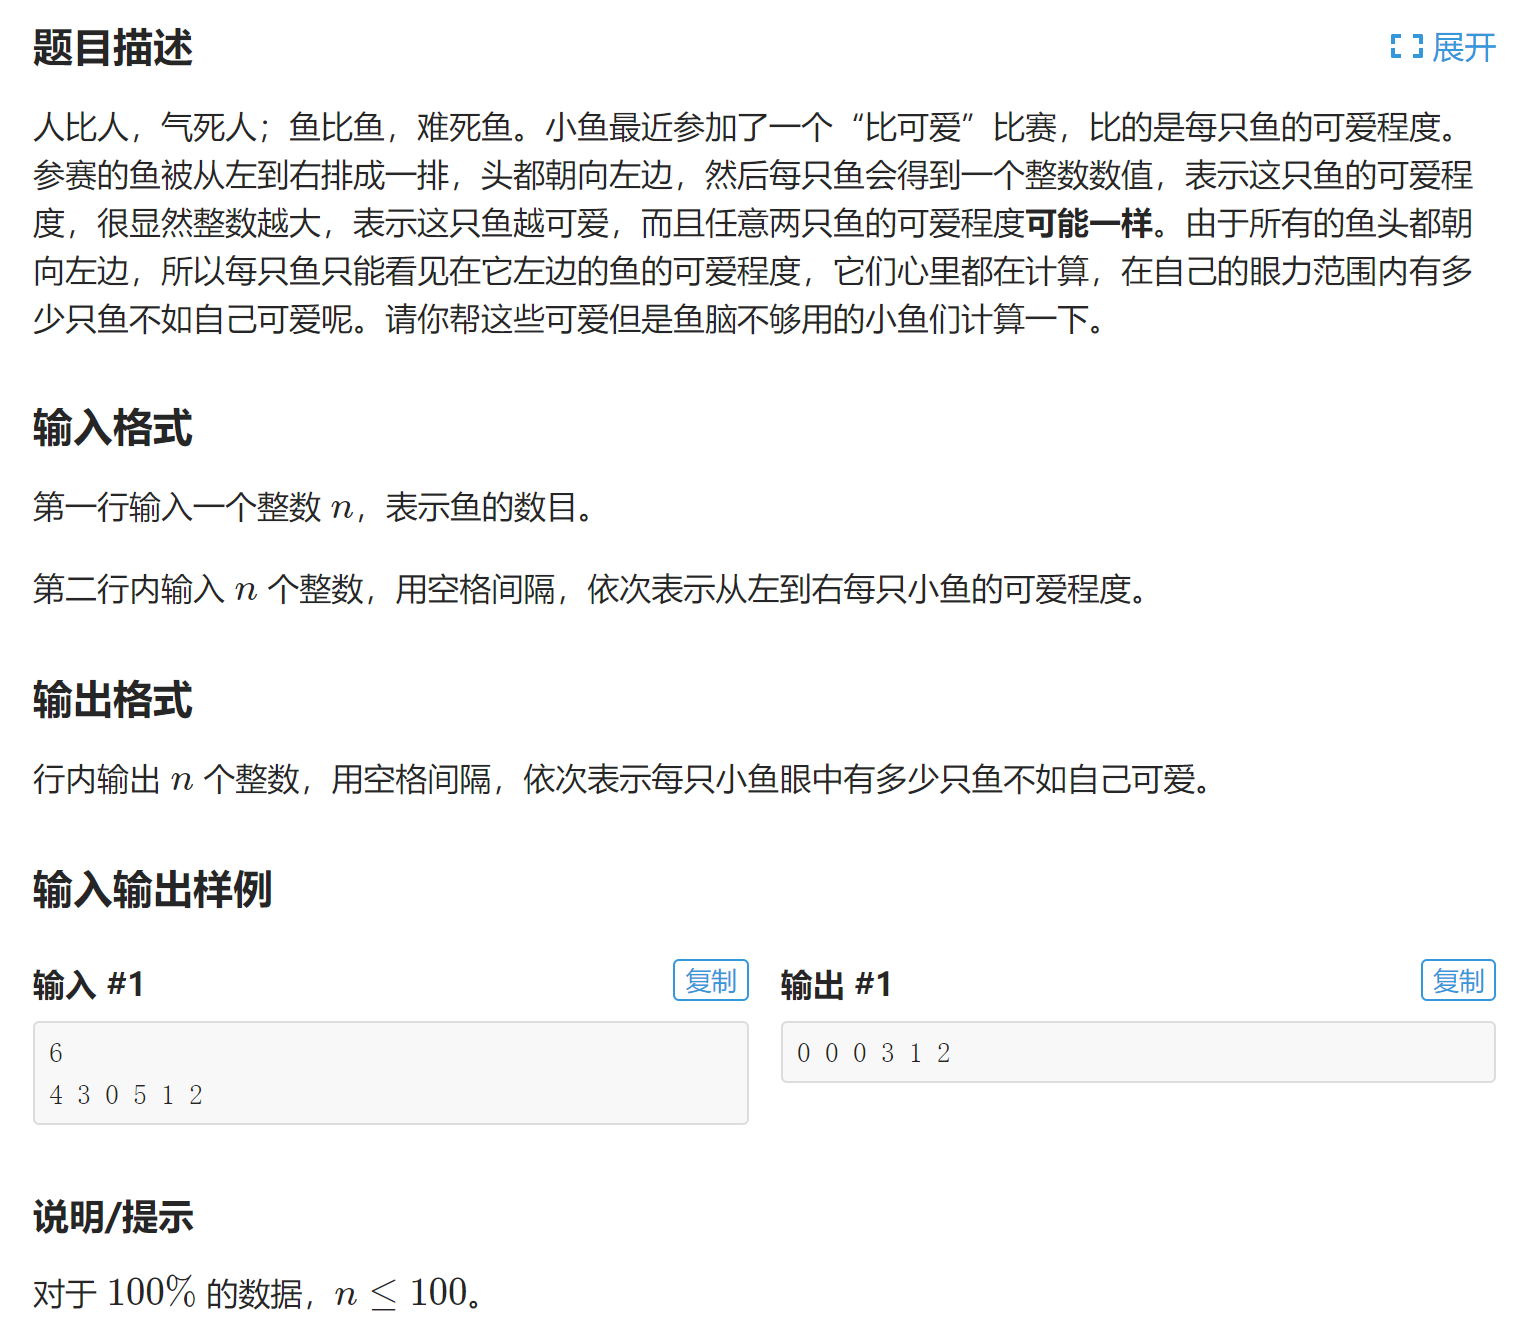Click the variable n in 输入格式
Screen dimensions: 1526x1336
pos(343,507)
